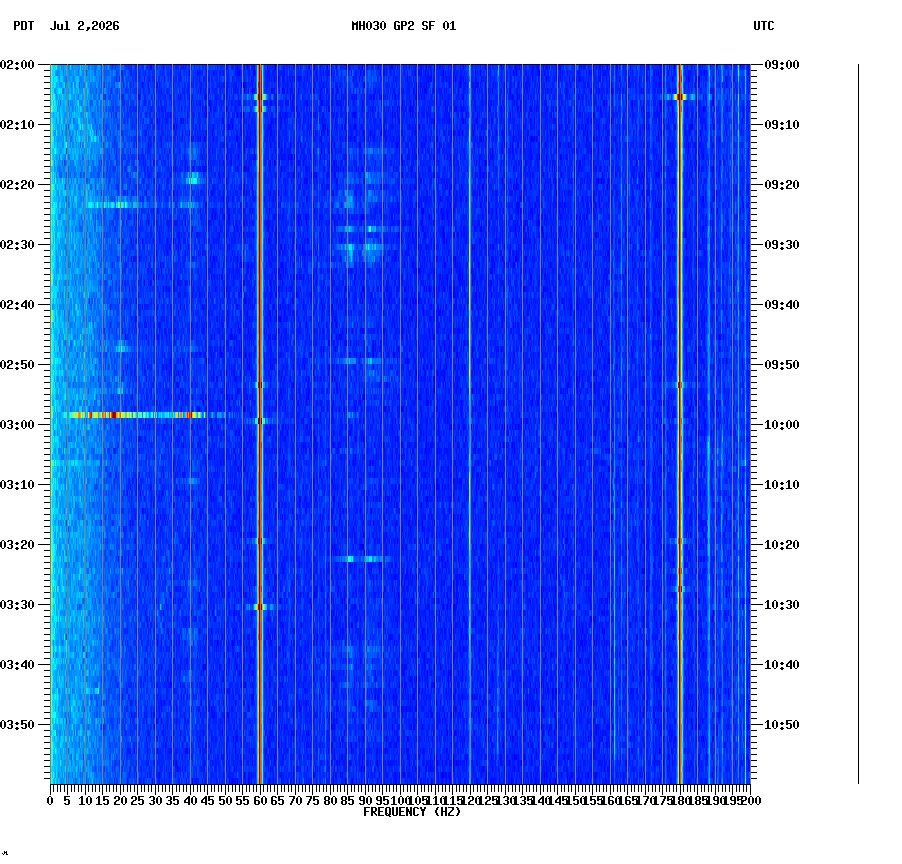
Task: Click the red broadband event streak near 03:00
Action: (137, 415)
